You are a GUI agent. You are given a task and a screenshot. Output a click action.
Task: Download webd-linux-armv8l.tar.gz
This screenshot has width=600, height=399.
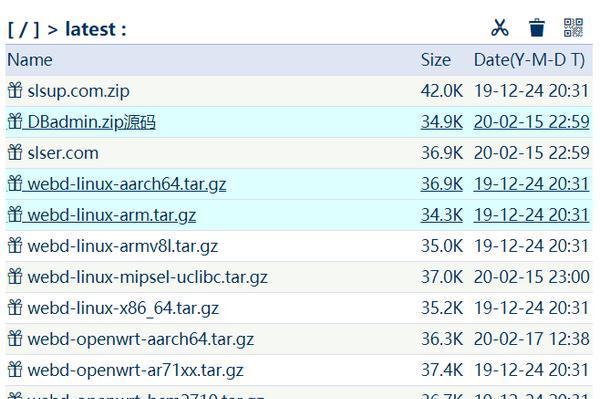pos(123,246)
